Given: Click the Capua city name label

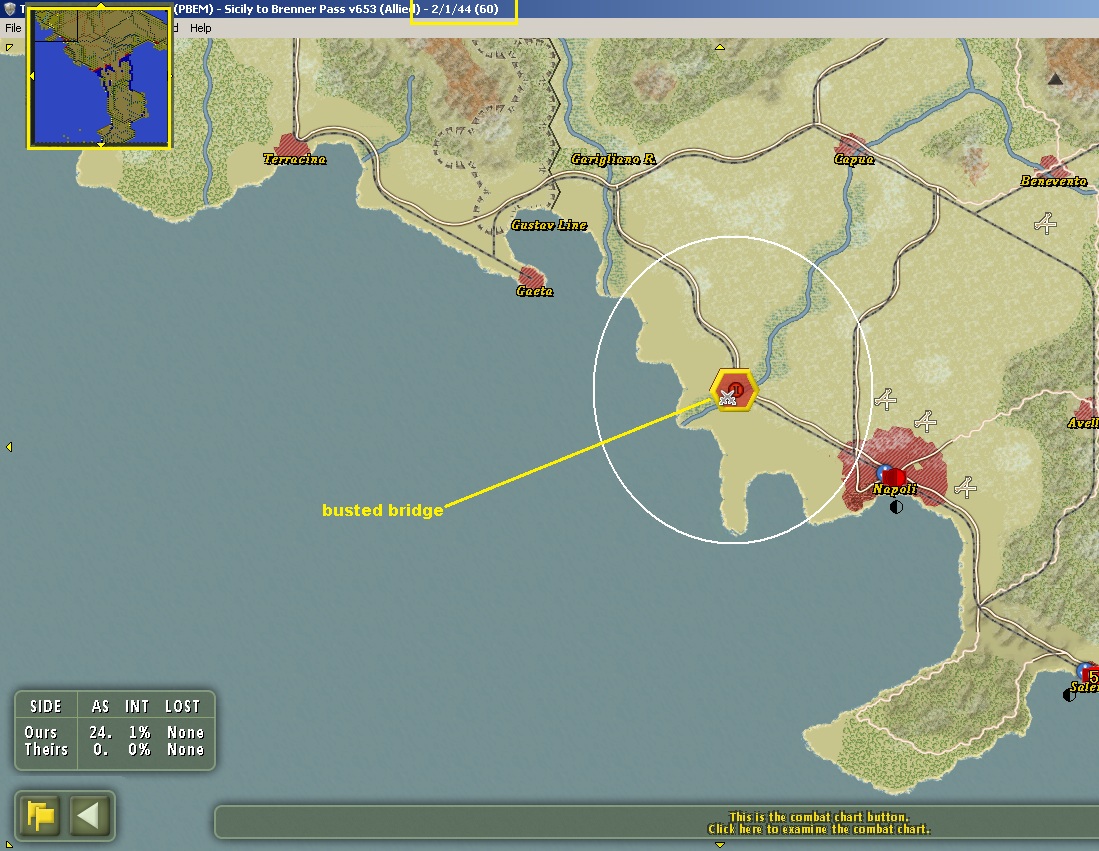Looking at the screenshot, I should coord(854,159).
